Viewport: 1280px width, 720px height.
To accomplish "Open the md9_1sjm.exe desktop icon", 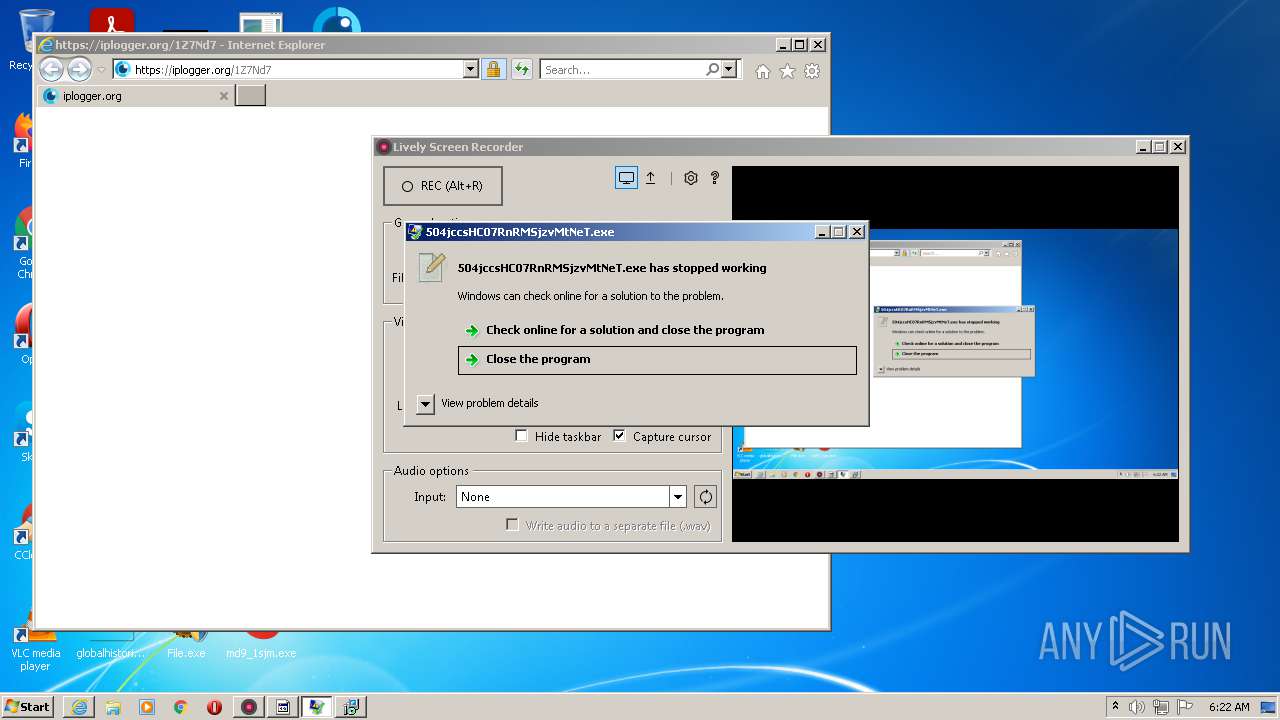I will coord(261,643).
